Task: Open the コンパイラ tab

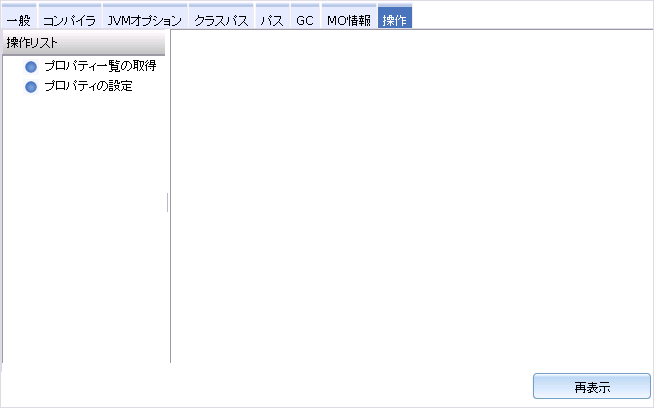Action: tap(69, 20)
